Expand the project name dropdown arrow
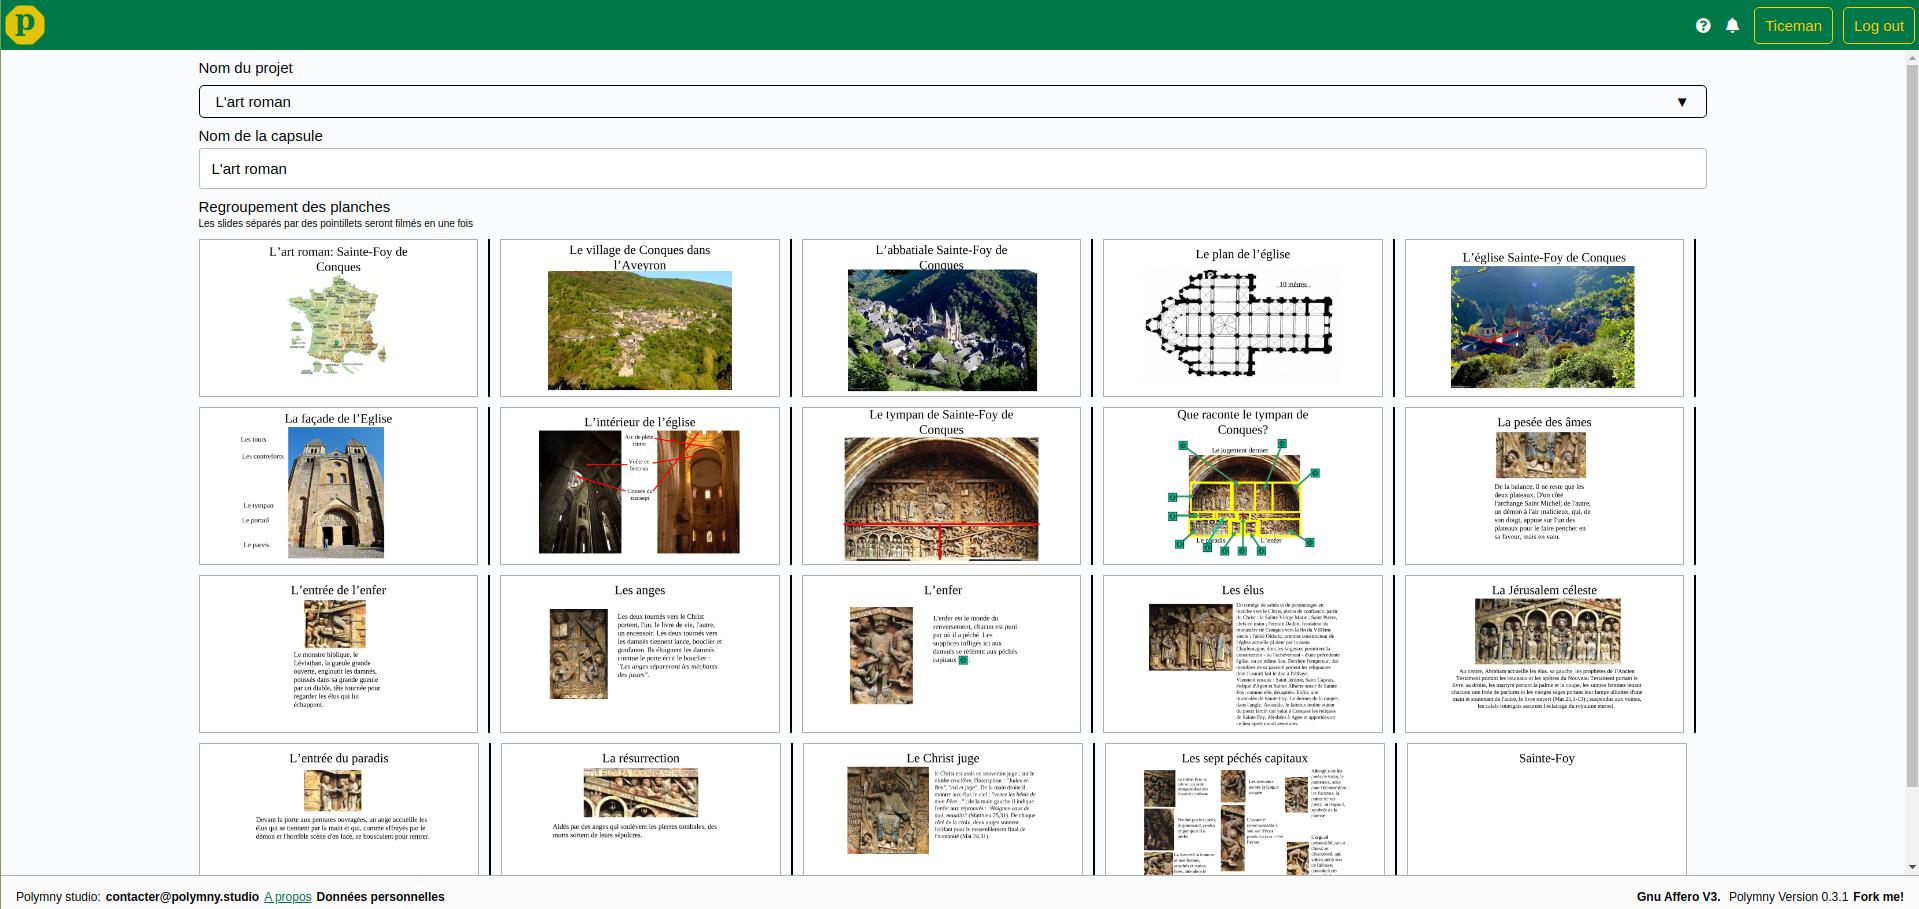 click(1682, 102)
